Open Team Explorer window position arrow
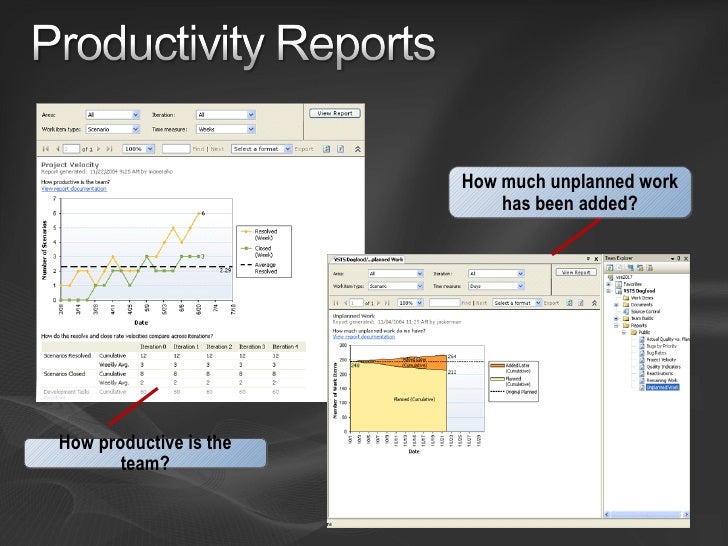The image size is (728, 546). click(x=672, y=258)
